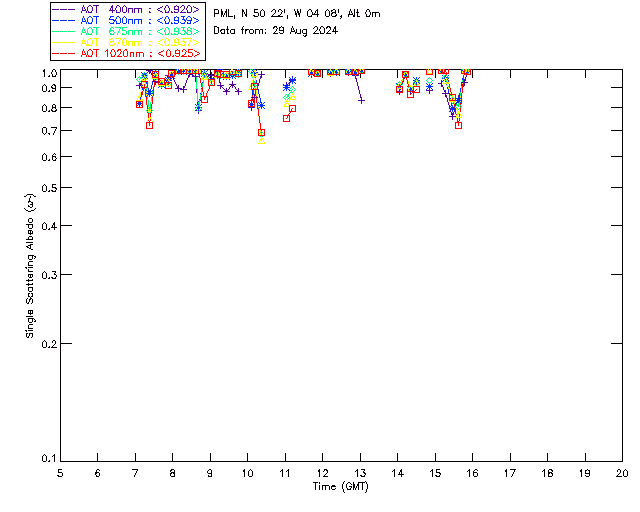Screen dimensions: 640x512
Task: Click the lowest red square marker near 15:40
Action: click(x=458, y=124)
